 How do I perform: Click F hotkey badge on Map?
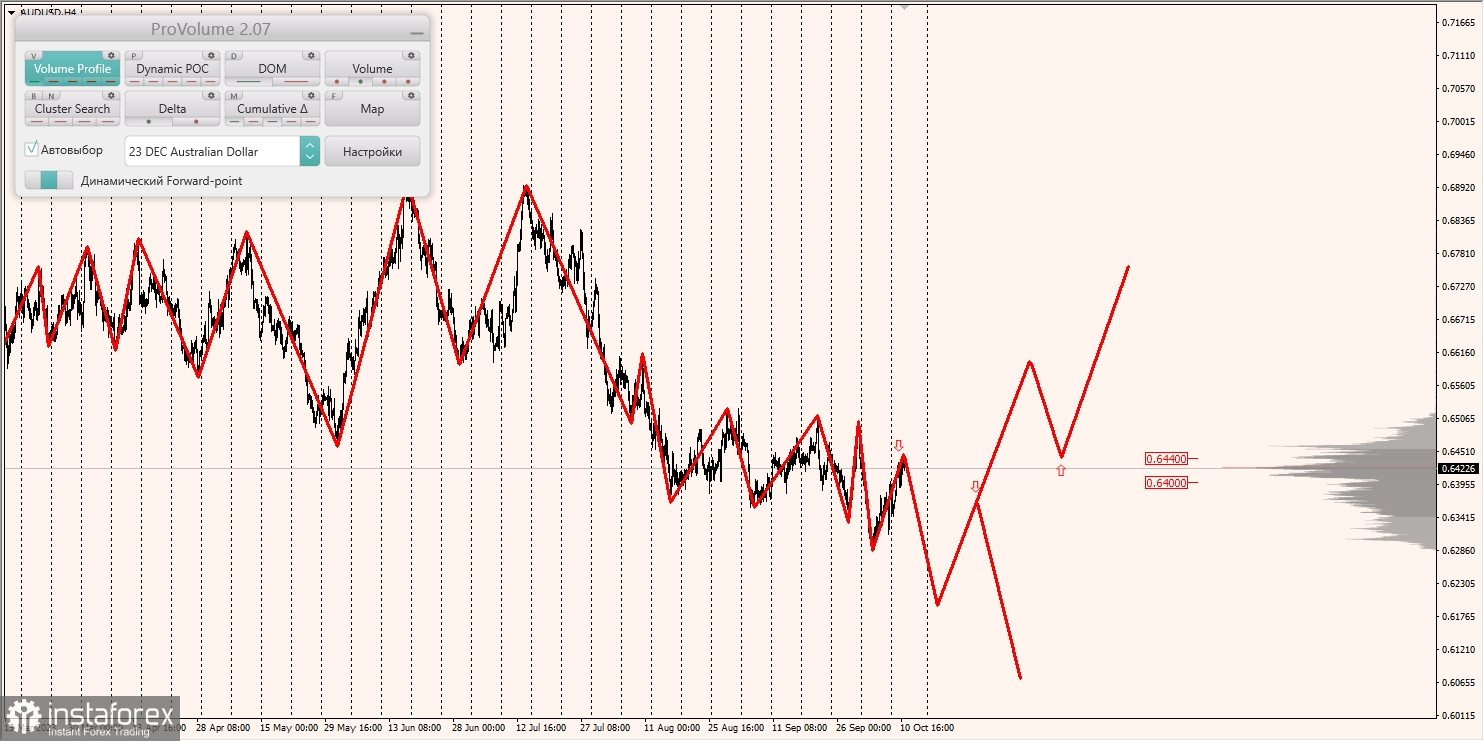(x=334, y=96)
